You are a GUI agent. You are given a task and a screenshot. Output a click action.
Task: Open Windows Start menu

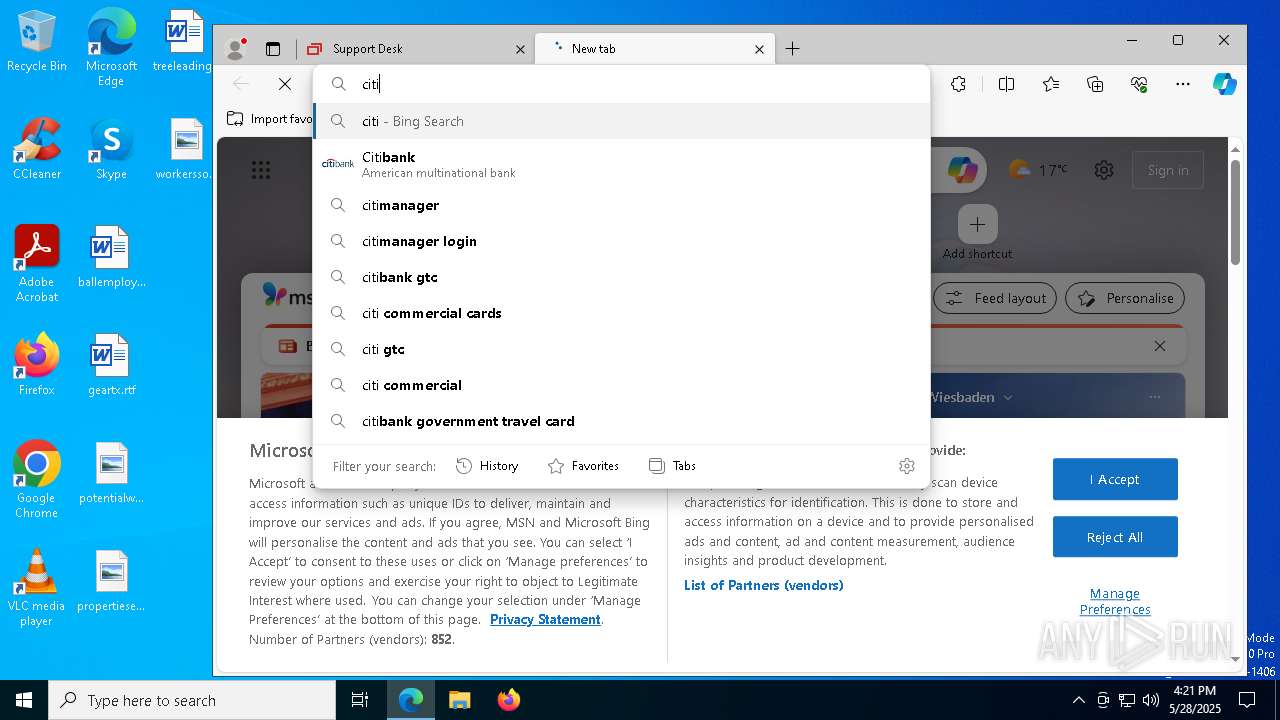coord(24,700)
